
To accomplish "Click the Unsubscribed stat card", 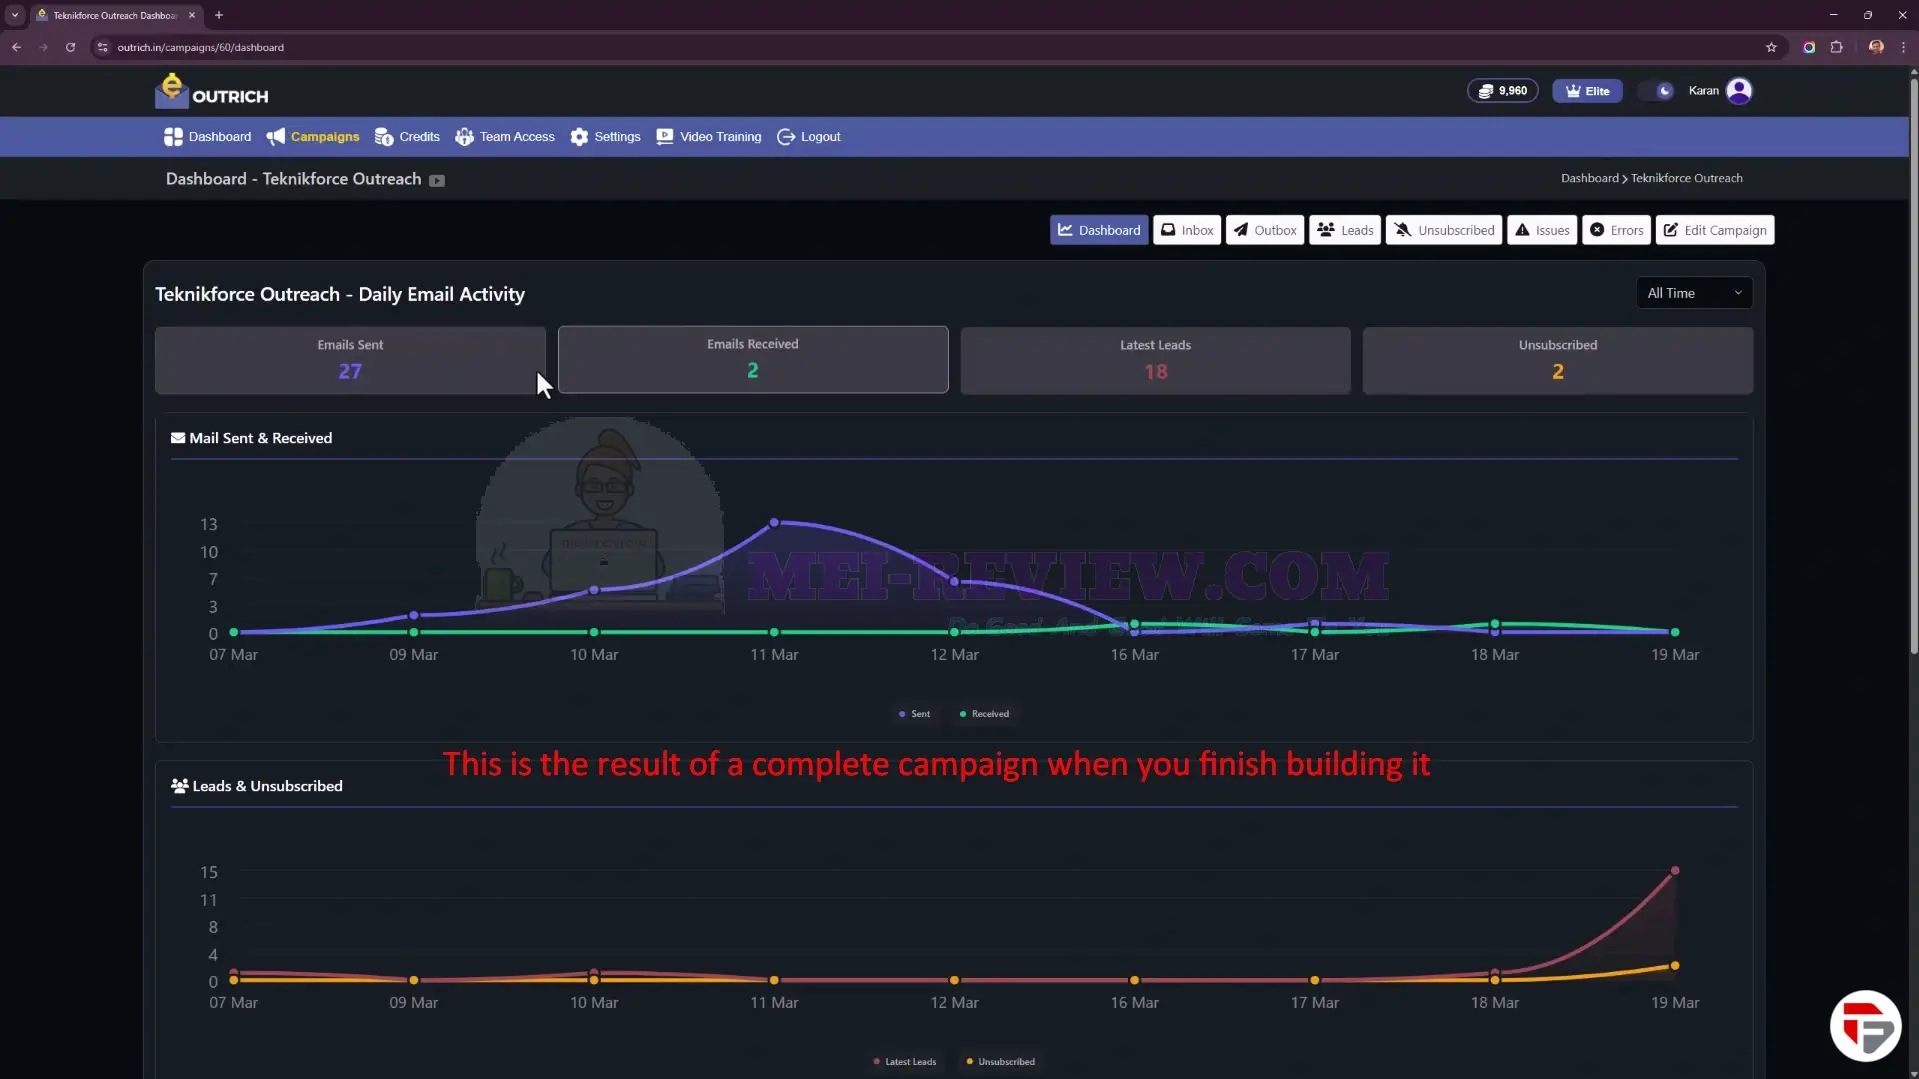I will [1557, 360].
